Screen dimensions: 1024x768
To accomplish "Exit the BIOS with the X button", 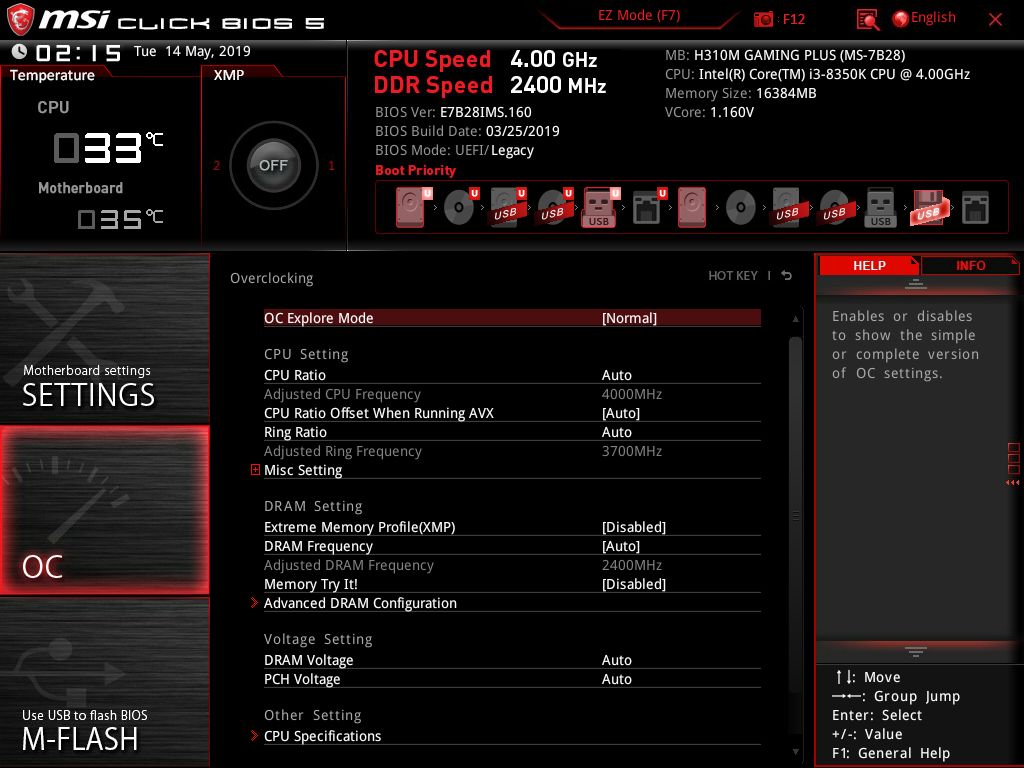I will click(x=995, y=20).
